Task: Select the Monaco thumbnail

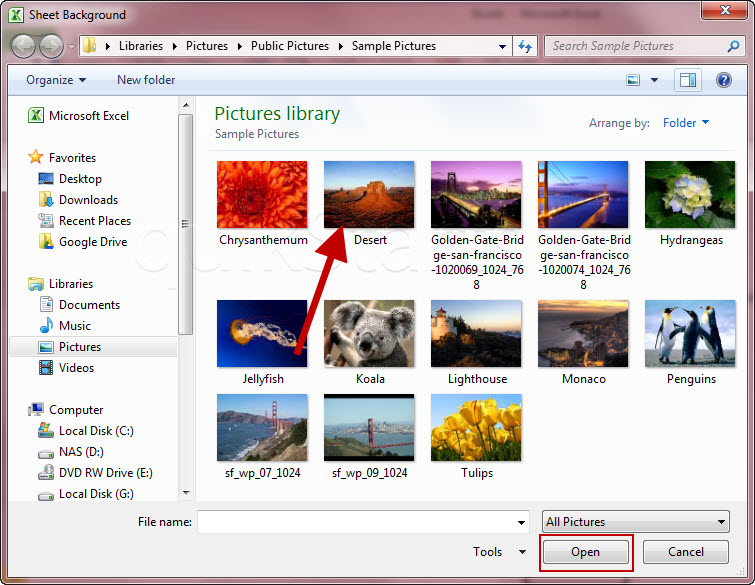Action: [x=583, y=333]
